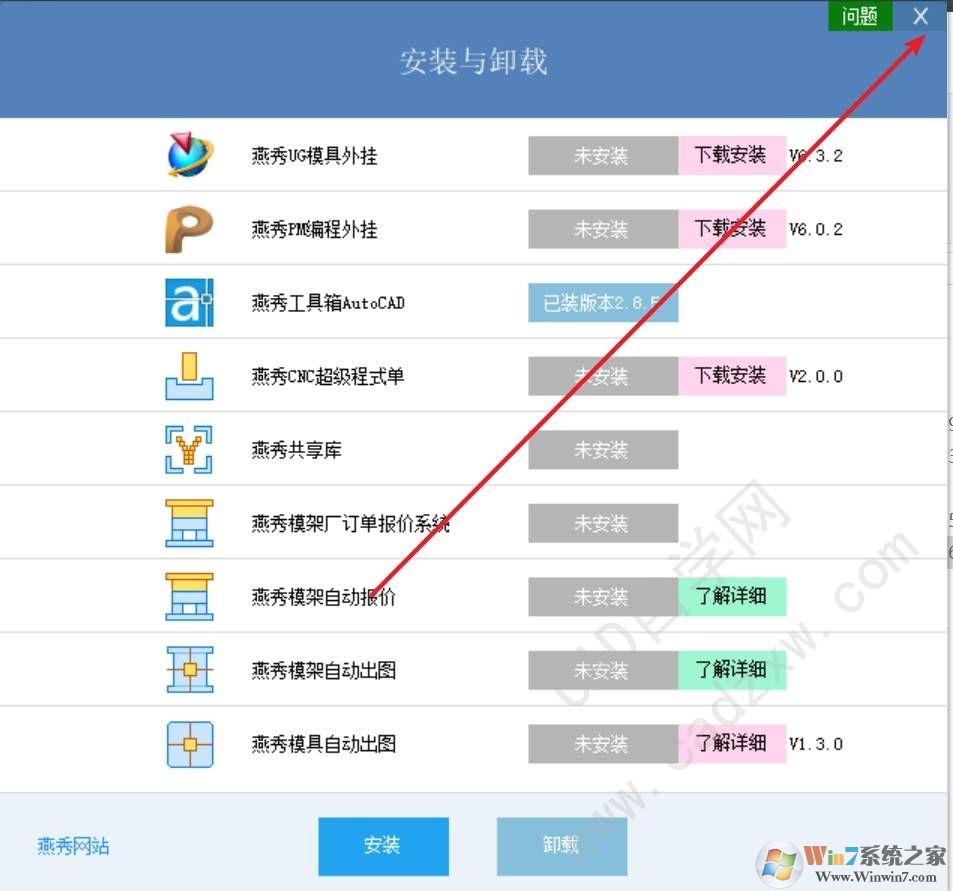Select the 燕秀模具自动出图 icon
The height and width of the screenshot is (891, 953).
click(189, 743)
